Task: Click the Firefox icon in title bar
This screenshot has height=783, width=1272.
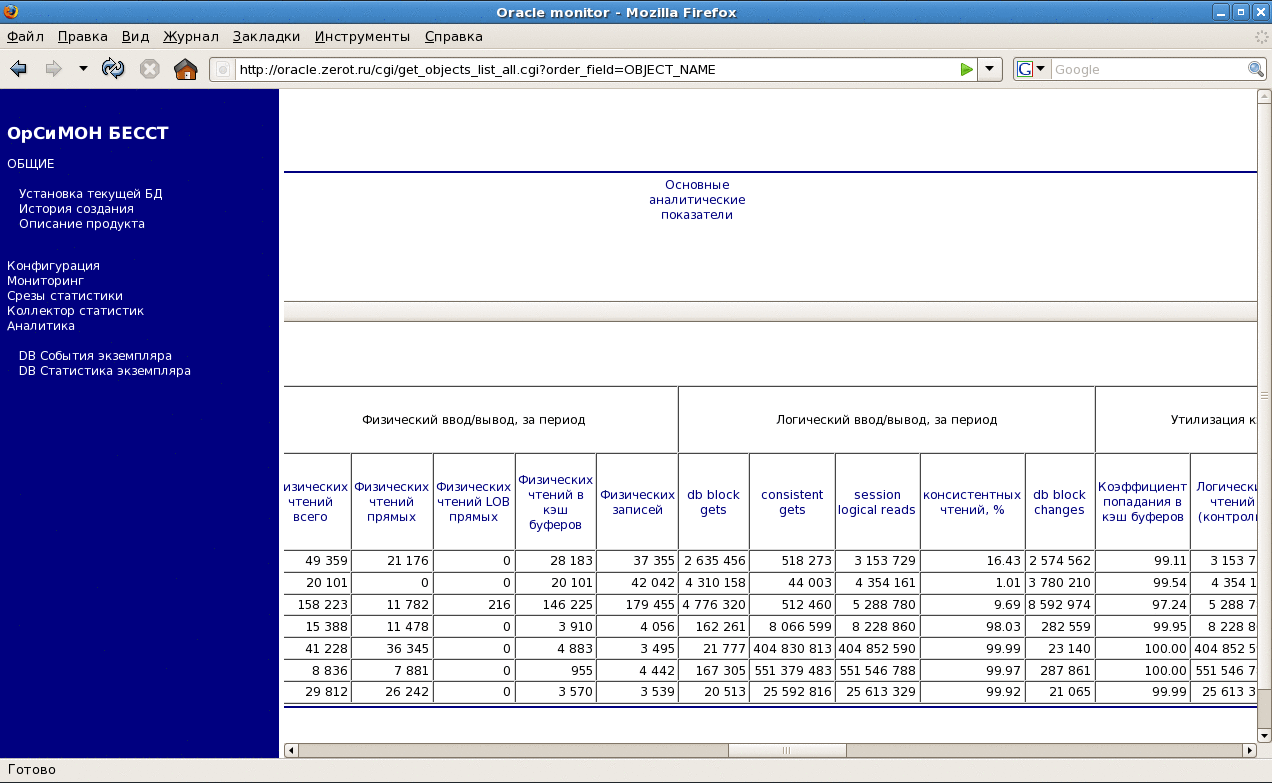Action: 11,12
